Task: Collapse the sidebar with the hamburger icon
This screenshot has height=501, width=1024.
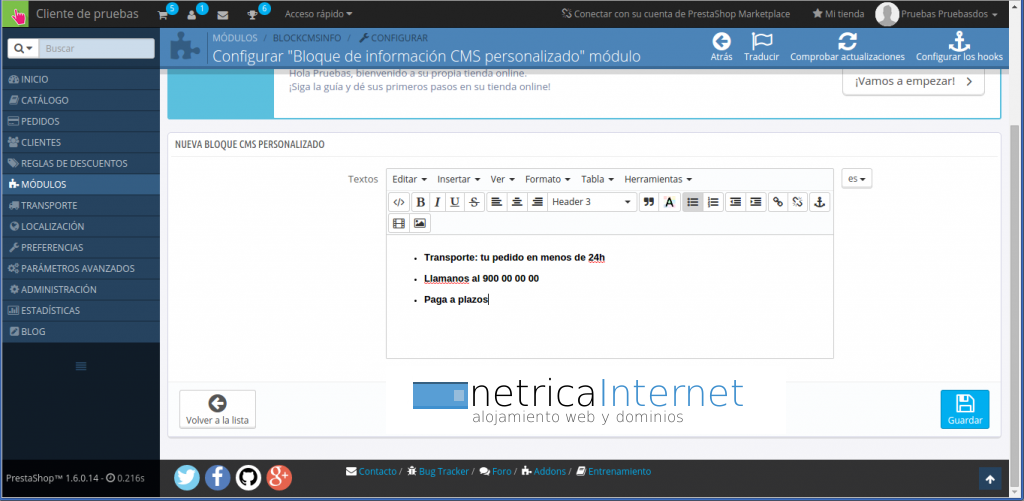Action: click(x=81, y=366)
